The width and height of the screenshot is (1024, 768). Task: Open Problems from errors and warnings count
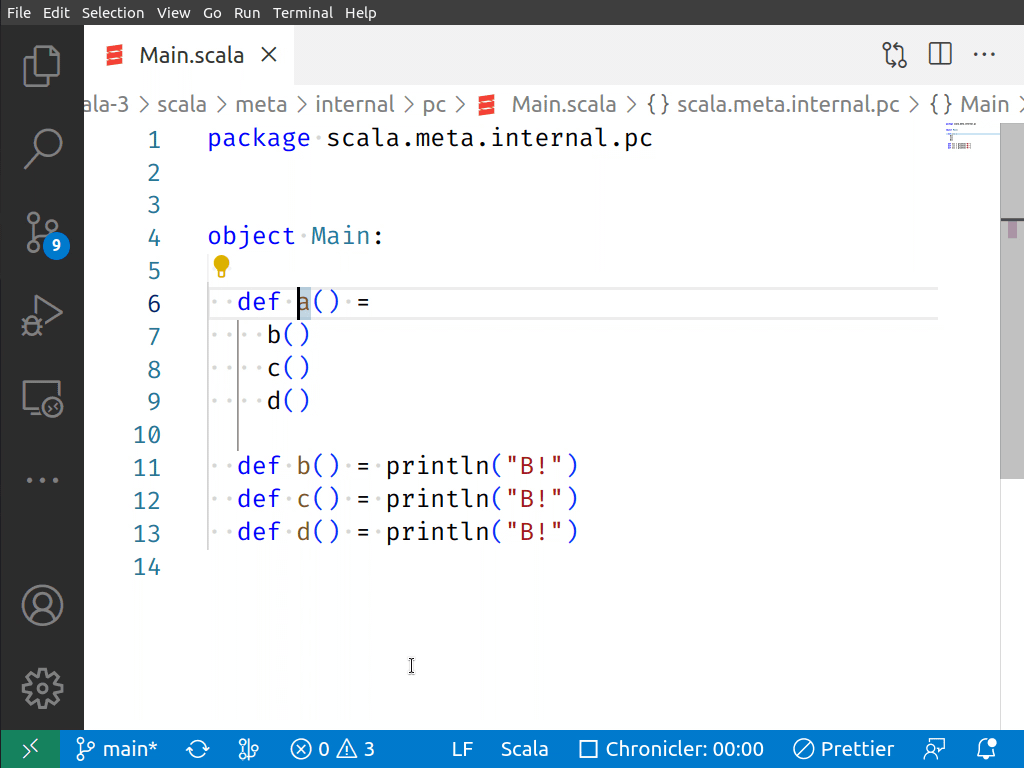[x=332, y=749]
